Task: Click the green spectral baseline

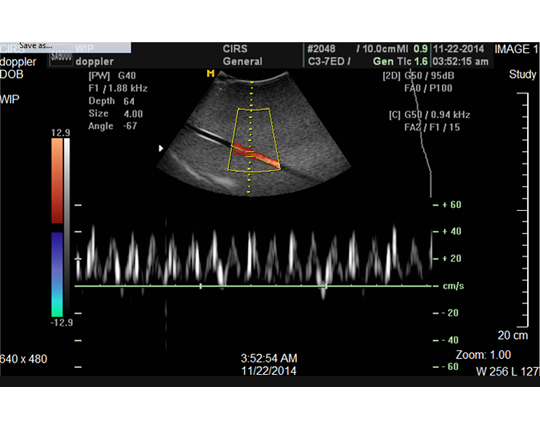Action: click(x=253, y=286)
